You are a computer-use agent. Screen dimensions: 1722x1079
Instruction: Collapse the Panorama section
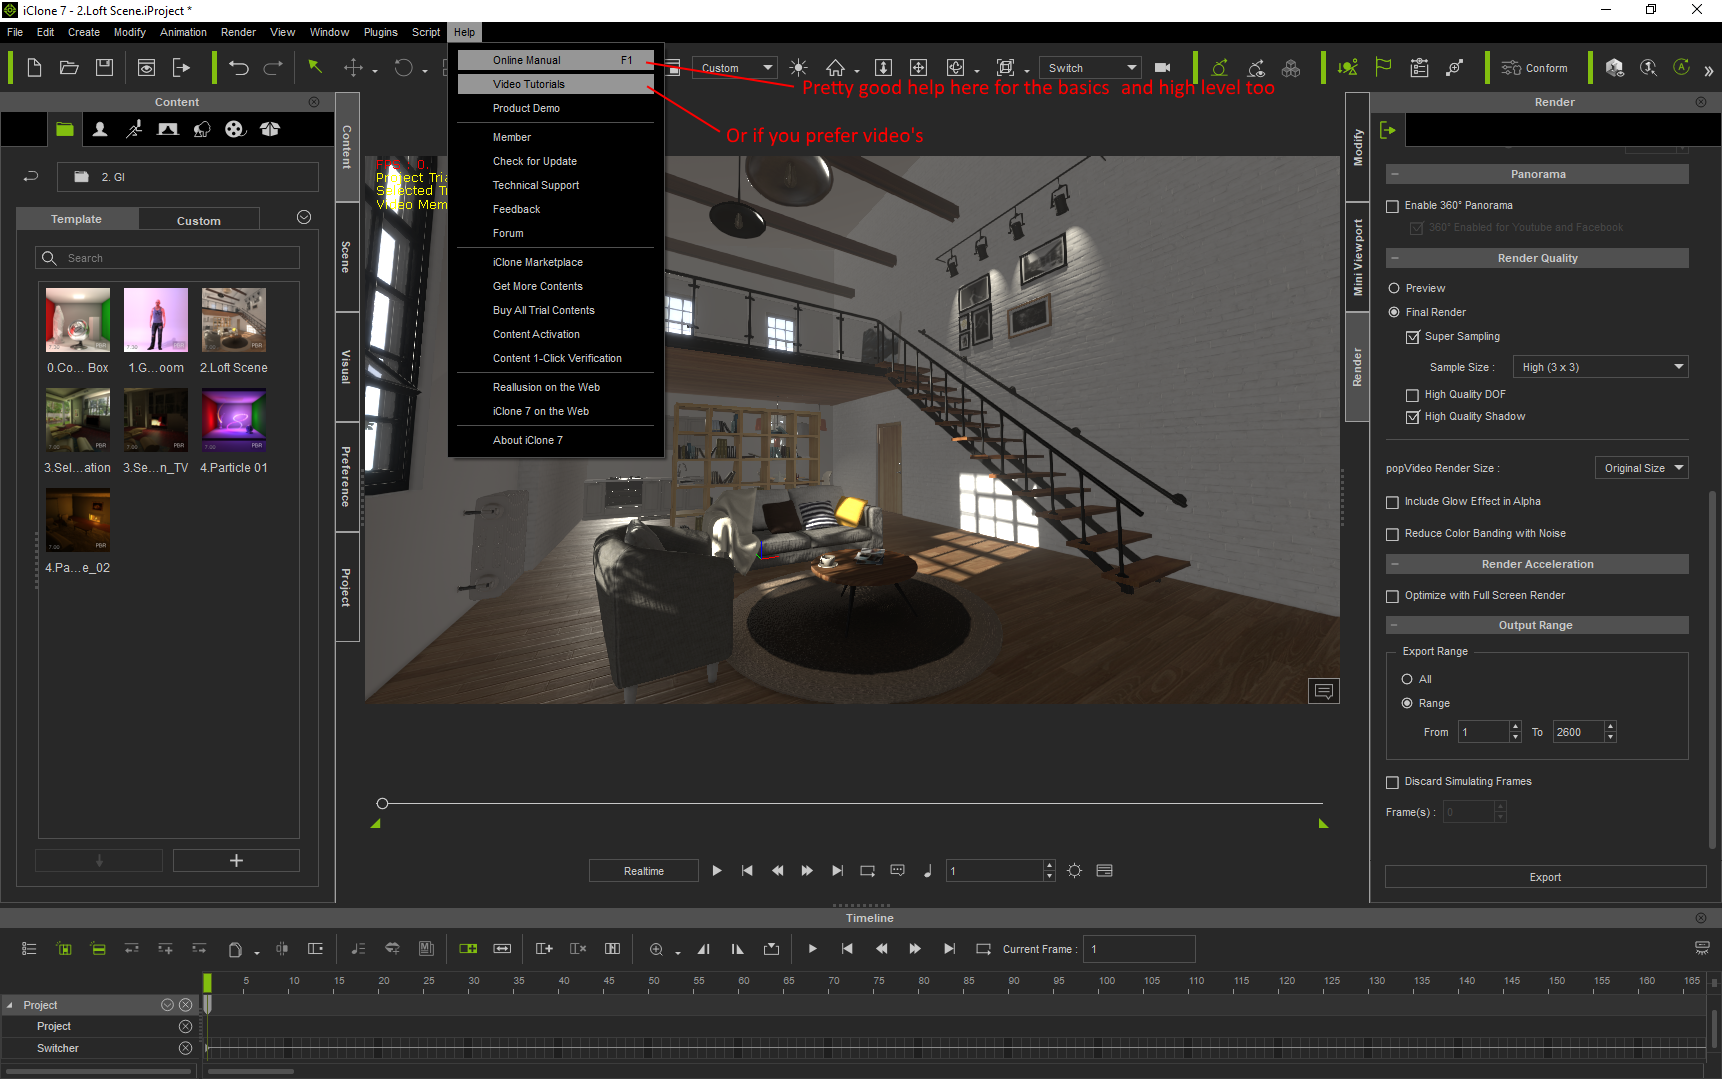(1393, 174)
